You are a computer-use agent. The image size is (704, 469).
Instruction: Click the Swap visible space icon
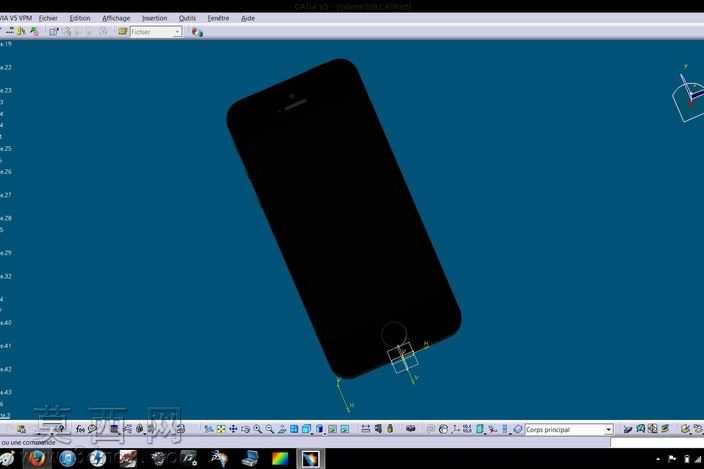344,429
